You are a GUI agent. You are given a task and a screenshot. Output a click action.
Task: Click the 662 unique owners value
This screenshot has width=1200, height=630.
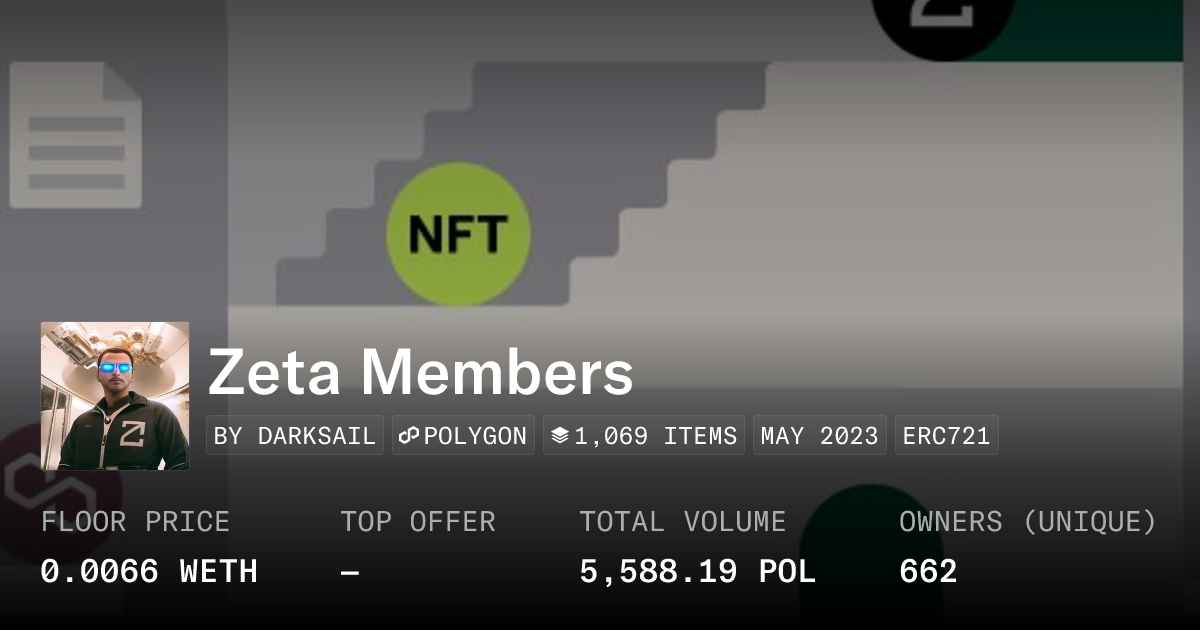pyautogui.click(x=928, y=572)
